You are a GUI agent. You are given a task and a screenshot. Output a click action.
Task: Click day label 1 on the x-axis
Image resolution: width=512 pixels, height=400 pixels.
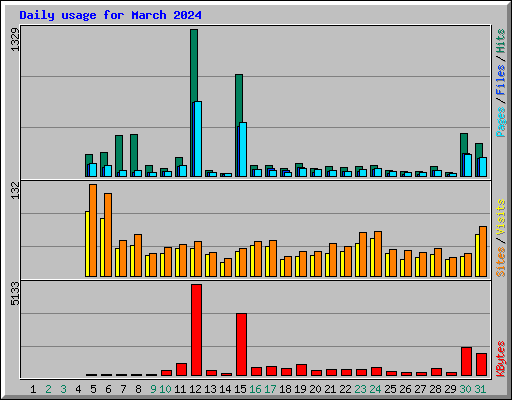(x=33, y=389)
